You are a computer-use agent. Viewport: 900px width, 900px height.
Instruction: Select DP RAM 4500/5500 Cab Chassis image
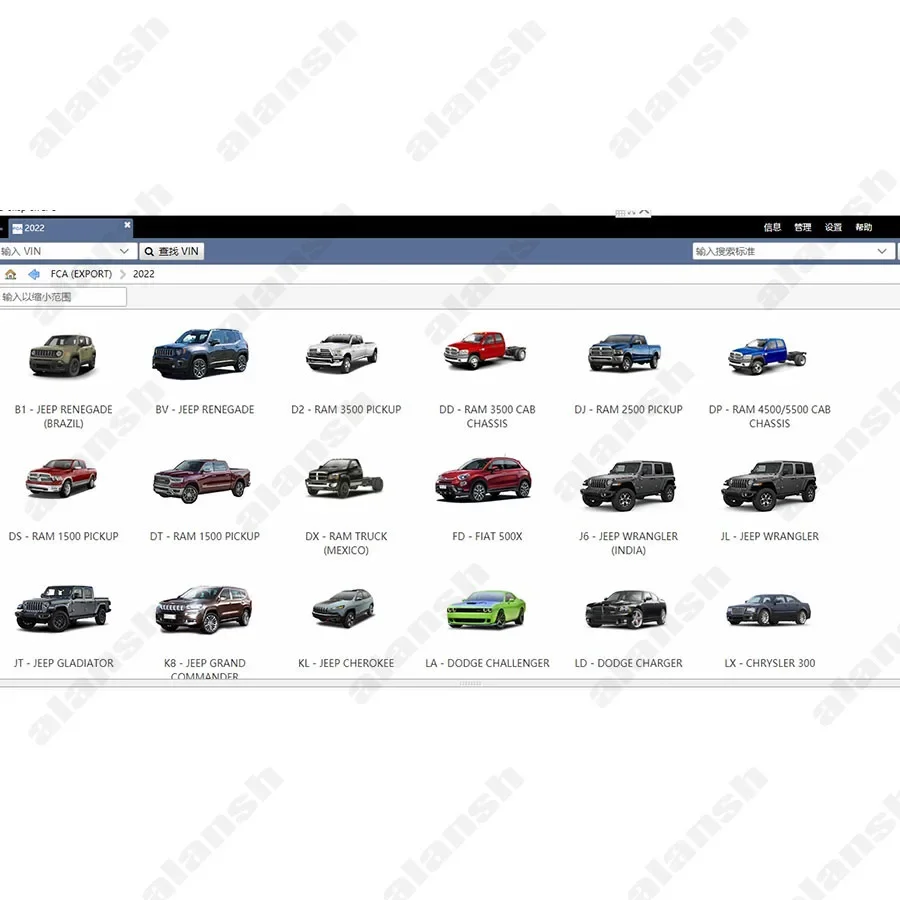click(767, 356)
